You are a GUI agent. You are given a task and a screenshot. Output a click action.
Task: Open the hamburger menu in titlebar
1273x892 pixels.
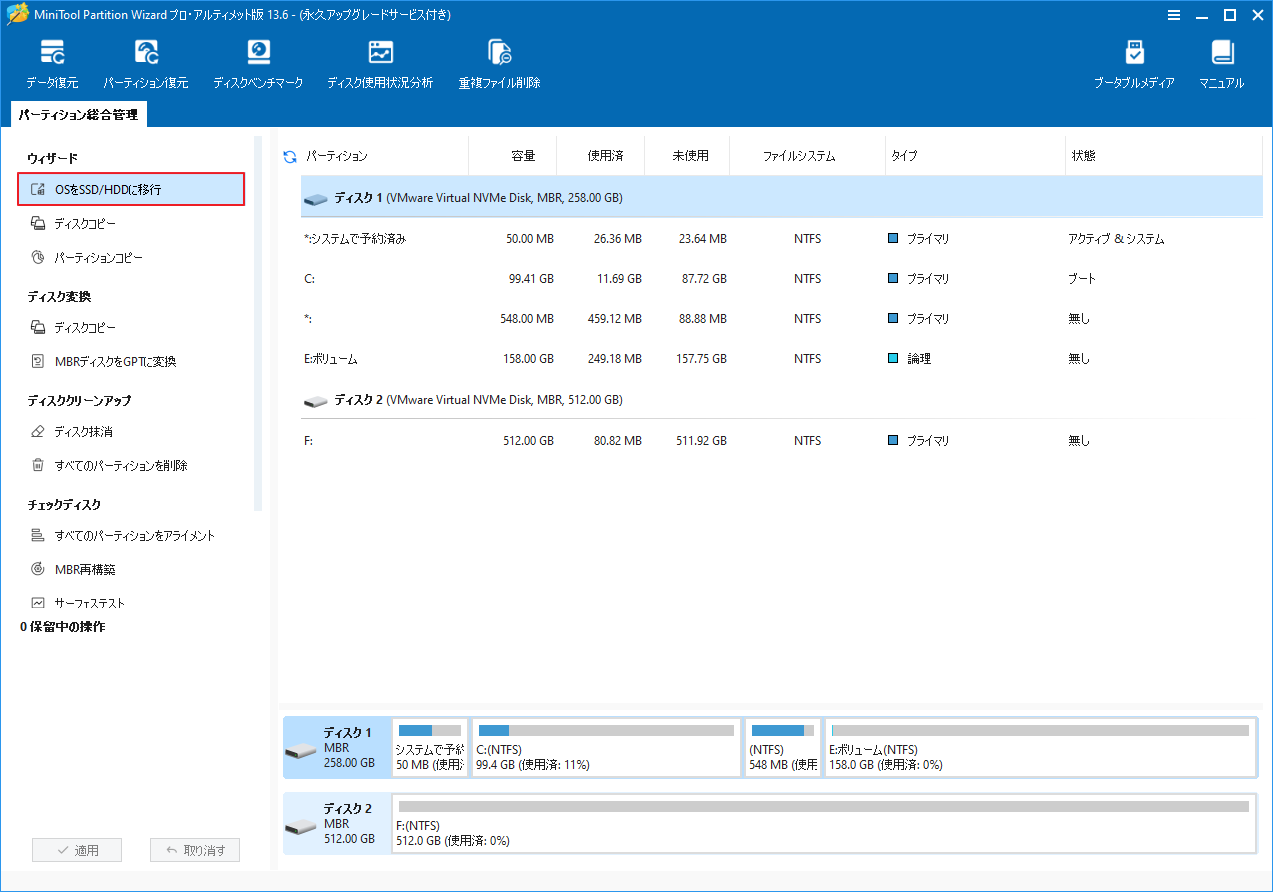[1173, 15]
